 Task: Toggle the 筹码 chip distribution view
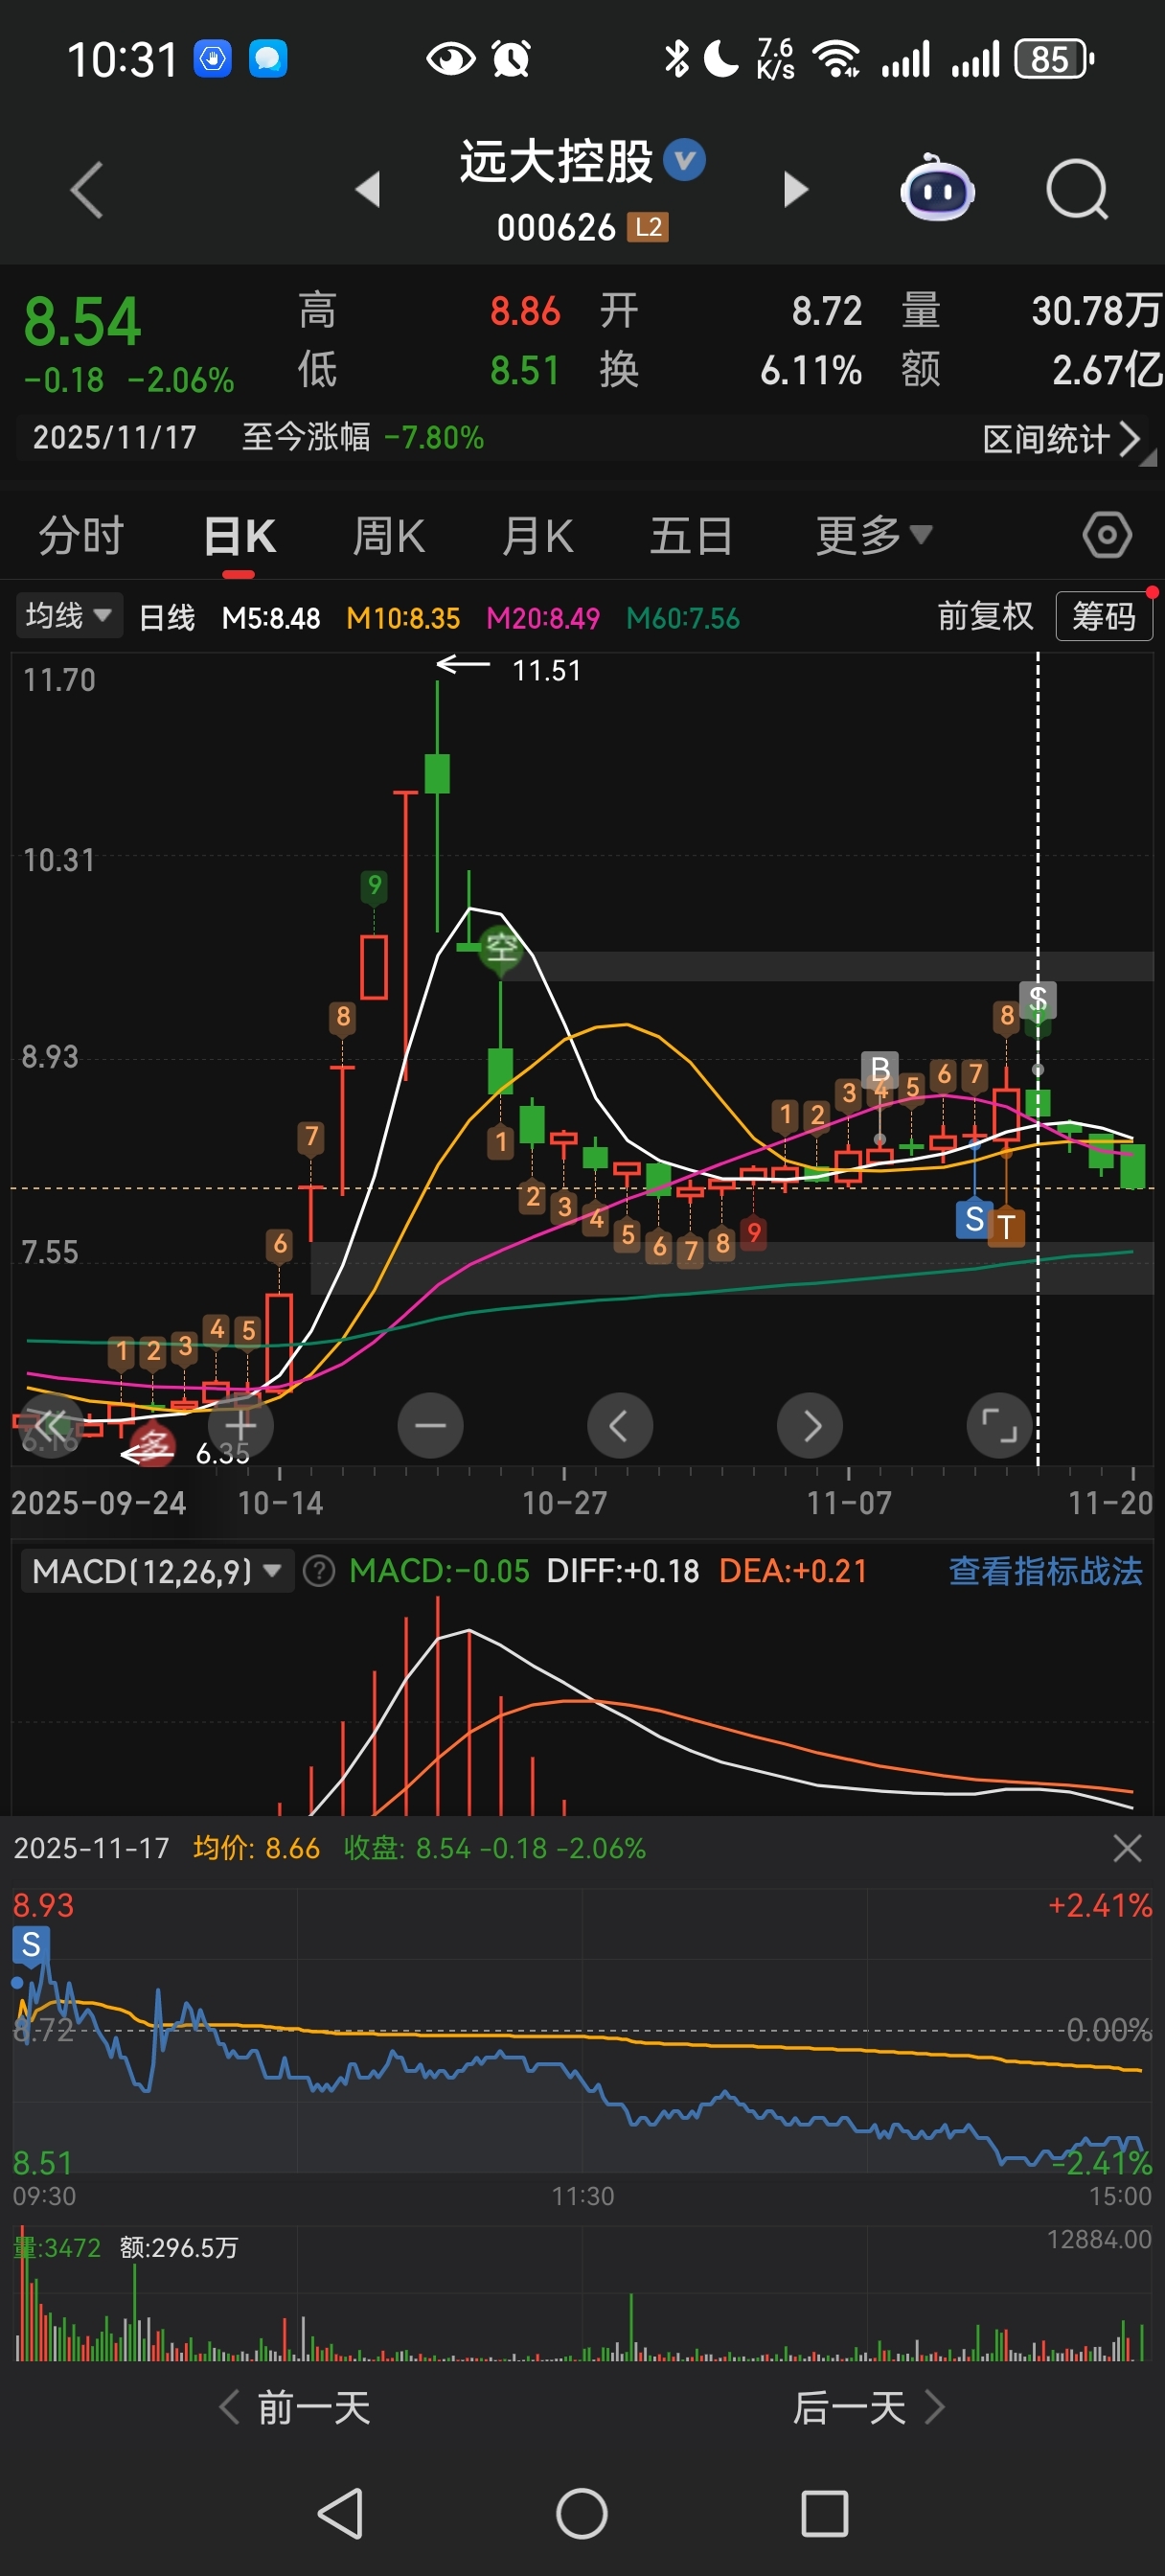pos(1104,616)
